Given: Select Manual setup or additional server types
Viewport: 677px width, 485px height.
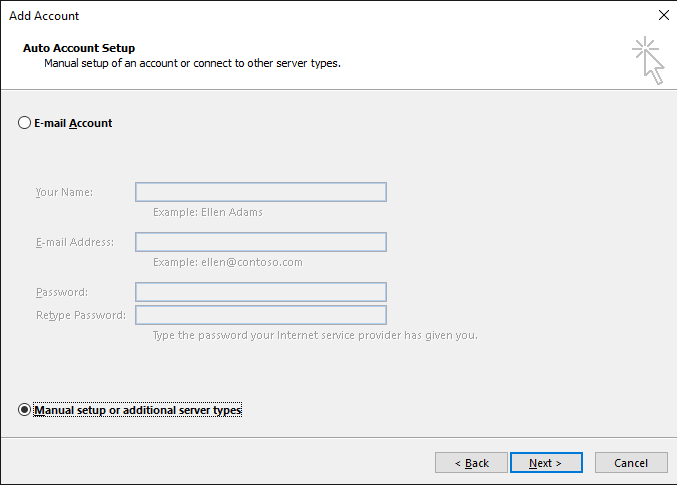Looking at the screenshot, I should (24, 409).
